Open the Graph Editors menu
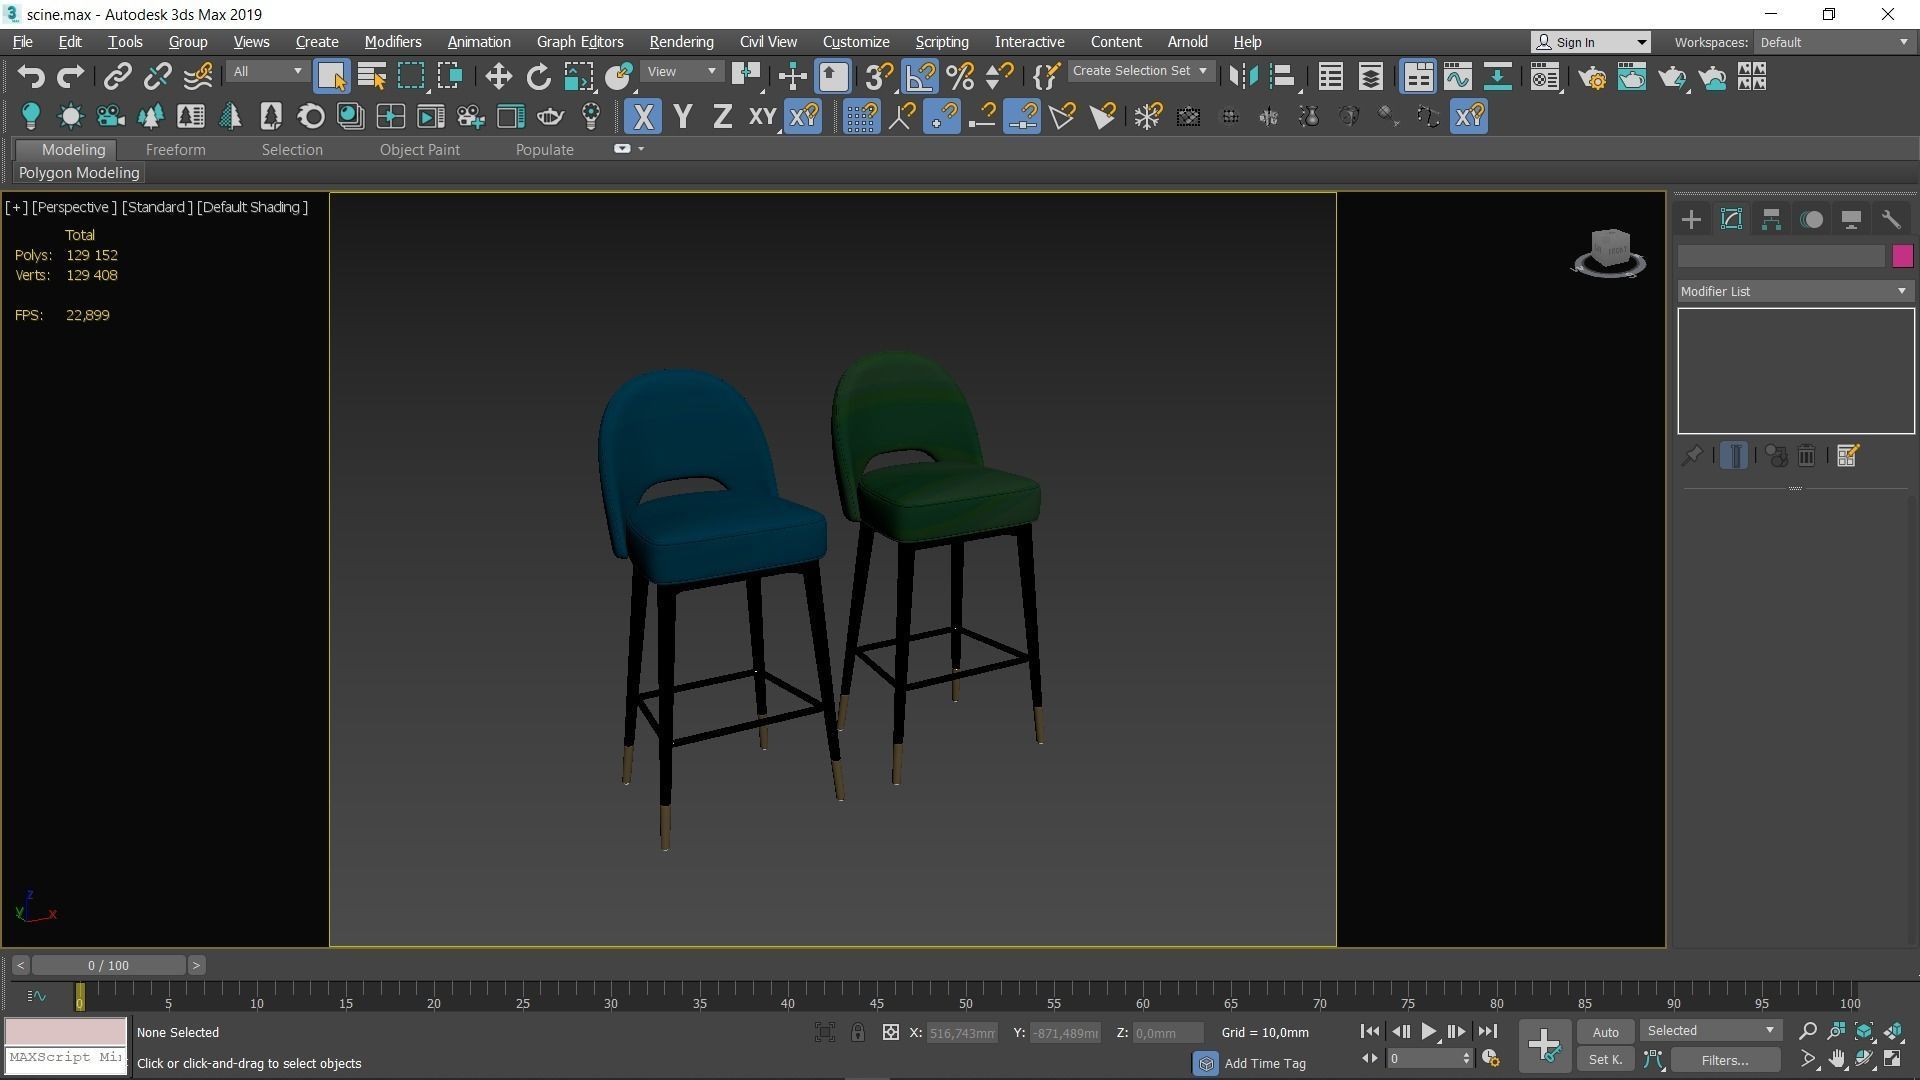1920x1080 pixels. point(580,42)
